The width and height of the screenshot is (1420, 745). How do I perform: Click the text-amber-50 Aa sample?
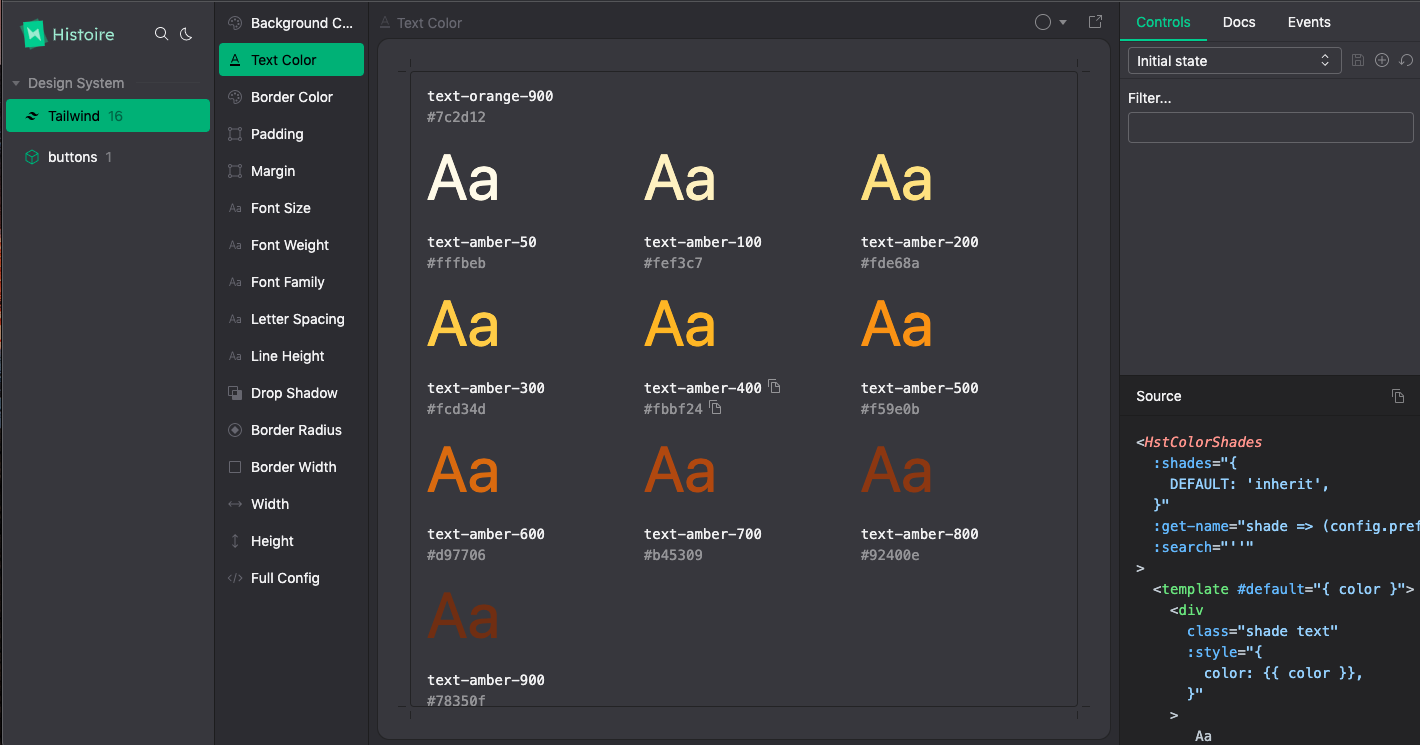[463, 180]
